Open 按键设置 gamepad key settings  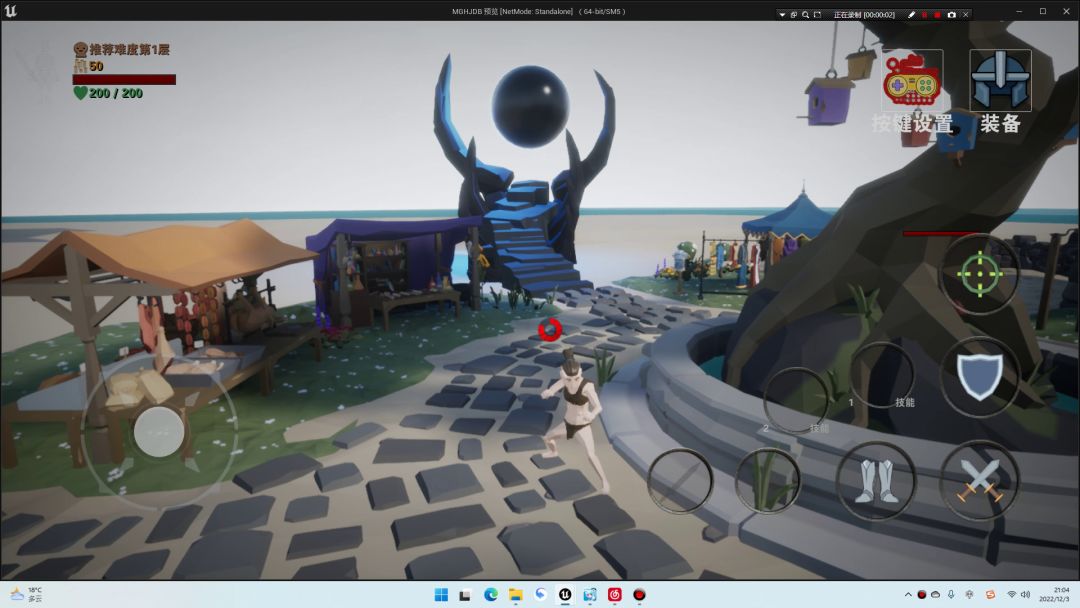click(x=911, y=82)
